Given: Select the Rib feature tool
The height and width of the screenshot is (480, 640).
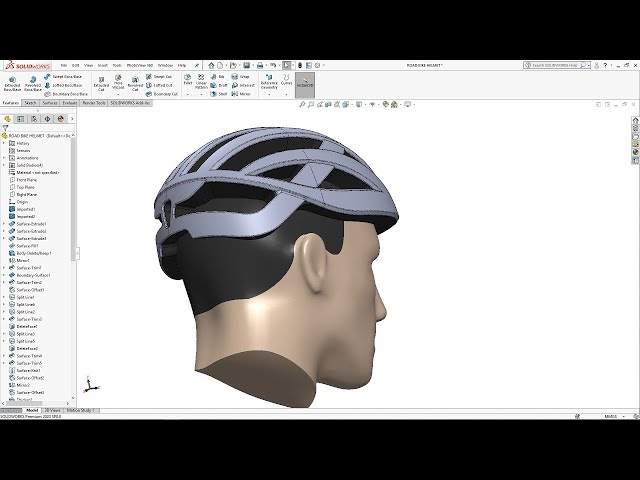Looking at the screenshot, I should tap(218, 77).
